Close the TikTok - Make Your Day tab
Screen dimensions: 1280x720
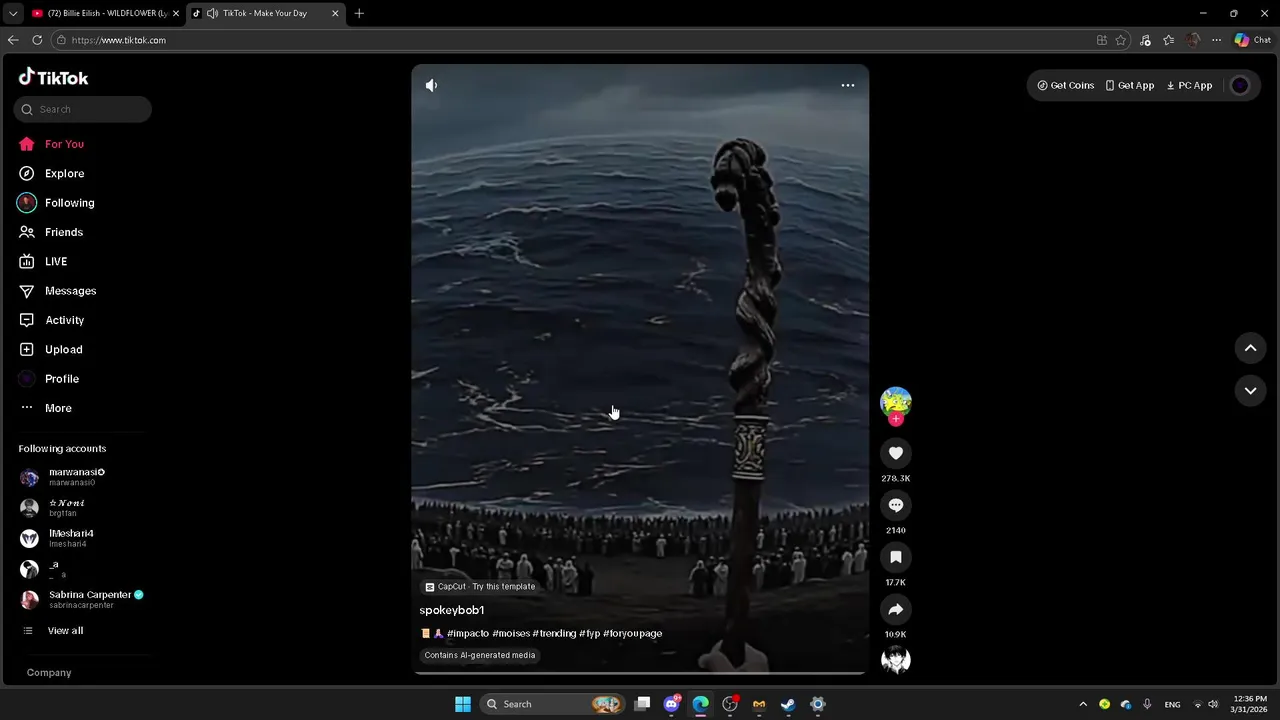(x=335, y=13)
